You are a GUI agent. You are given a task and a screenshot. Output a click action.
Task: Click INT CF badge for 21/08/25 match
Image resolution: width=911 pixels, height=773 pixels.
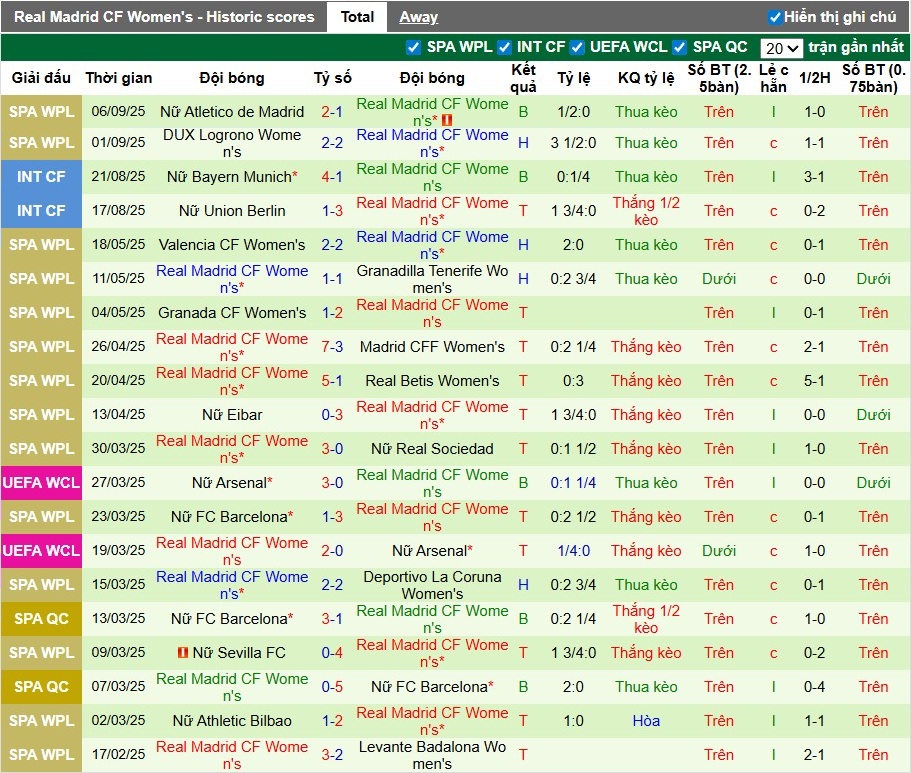41,177
